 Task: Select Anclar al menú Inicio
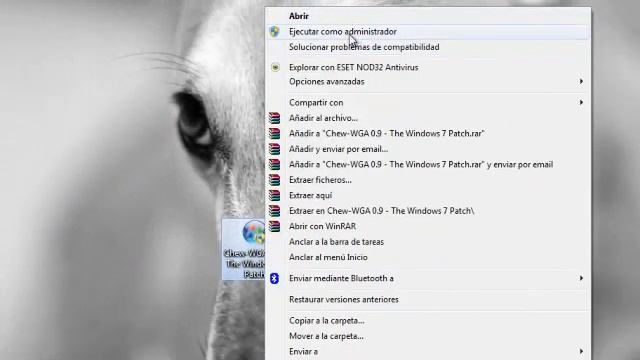click(328, 258)
